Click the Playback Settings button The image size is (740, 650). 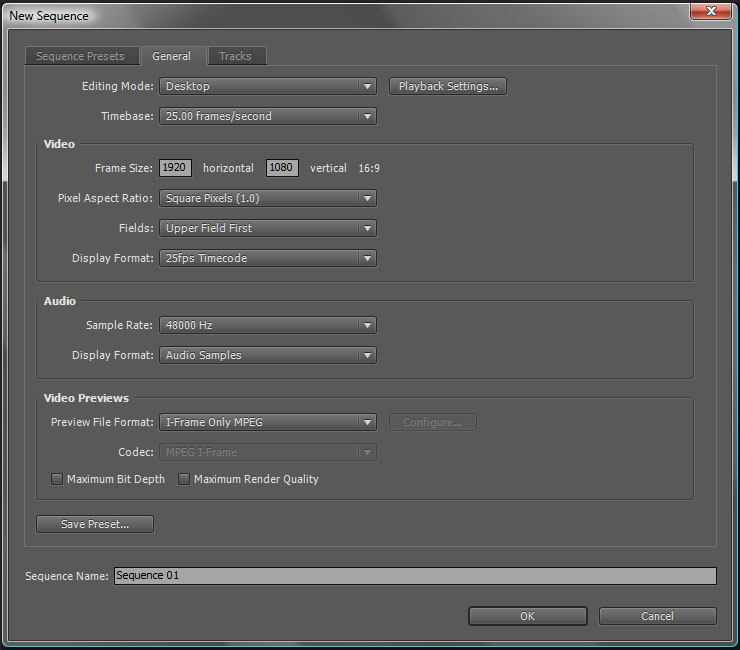point(448,87)
